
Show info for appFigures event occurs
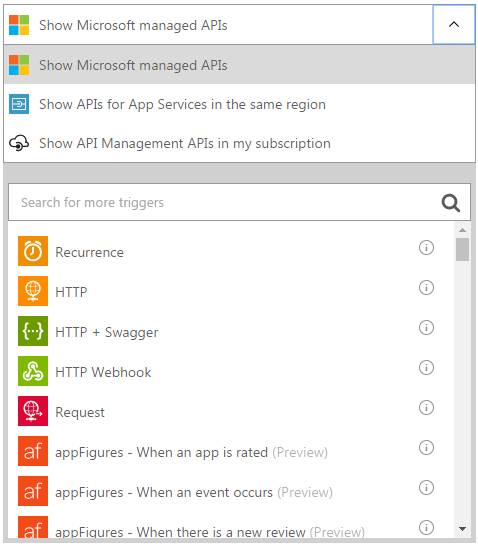[426, 488]
